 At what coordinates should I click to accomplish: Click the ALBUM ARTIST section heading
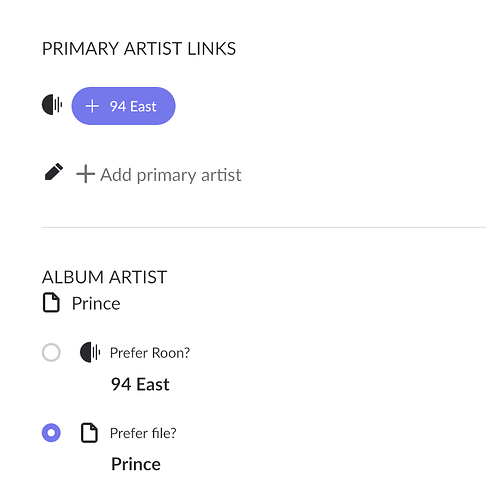(104, 277)
